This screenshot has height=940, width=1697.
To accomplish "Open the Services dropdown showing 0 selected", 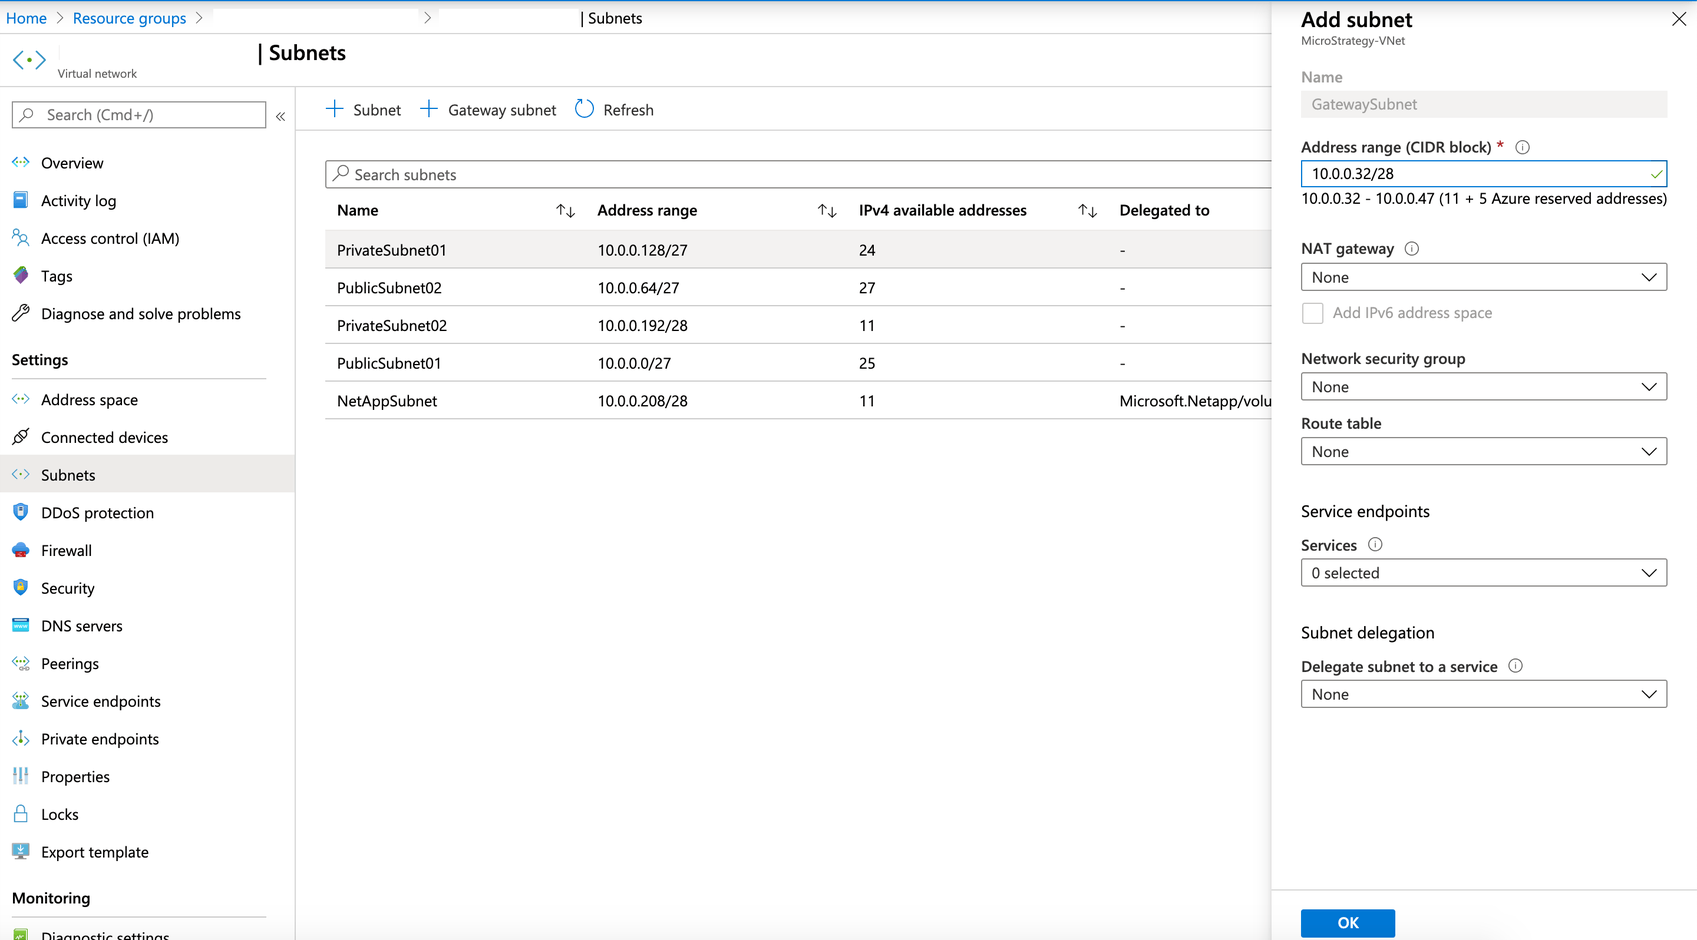I will point(1483,573).
